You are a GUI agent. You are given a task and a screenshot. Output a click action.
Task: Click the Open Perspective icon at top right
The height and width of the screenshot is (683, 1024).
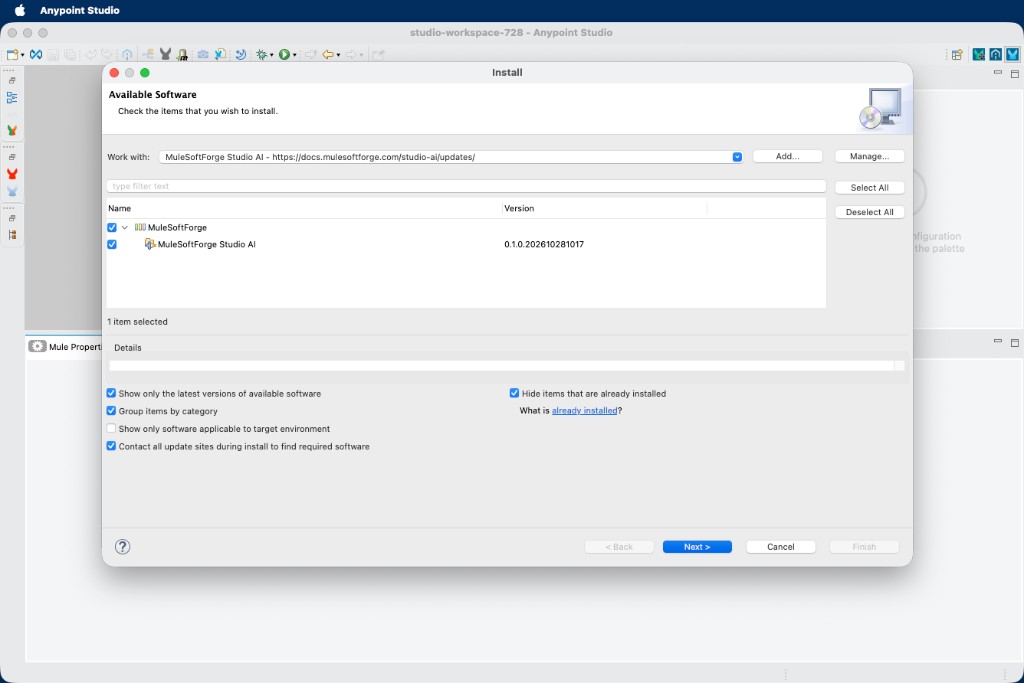point(957,55)
